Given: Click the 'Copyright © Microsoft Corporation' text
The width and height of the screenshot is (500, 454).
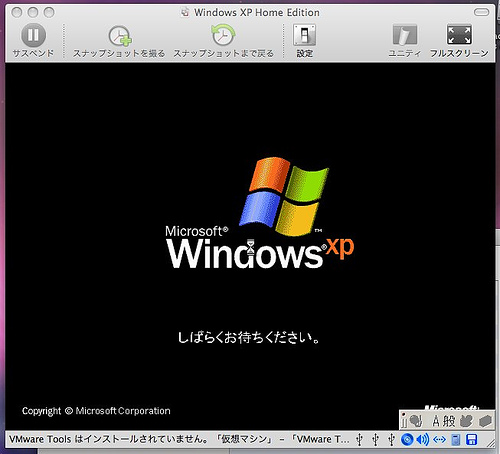Looking at the screenshot, I should click(96, 411).
